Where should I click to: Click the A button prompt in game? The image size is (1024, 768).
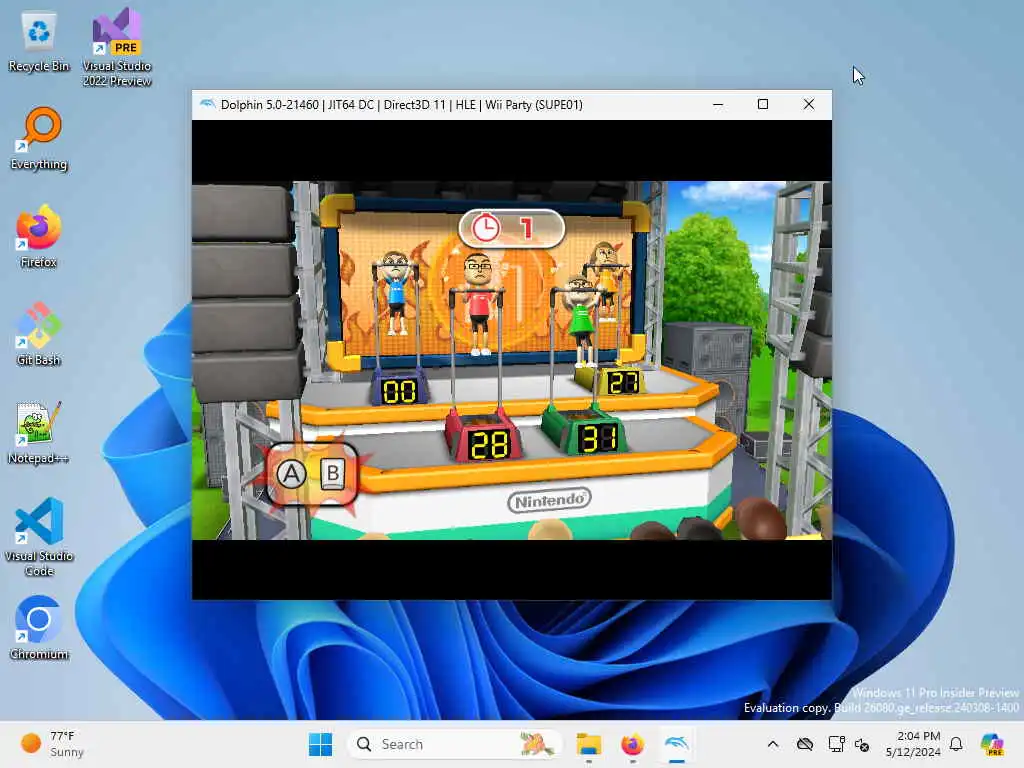click(291, 474)
